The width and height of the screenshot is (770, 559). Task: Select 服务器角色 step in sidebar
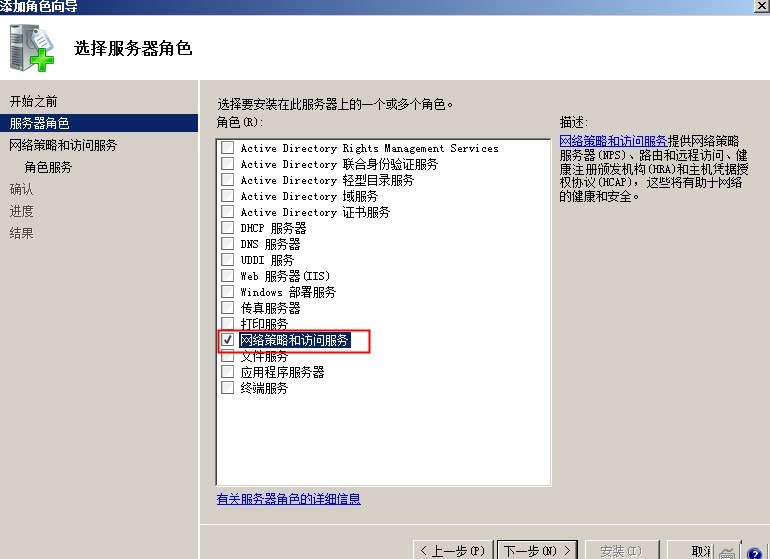[x=99, y=123]
